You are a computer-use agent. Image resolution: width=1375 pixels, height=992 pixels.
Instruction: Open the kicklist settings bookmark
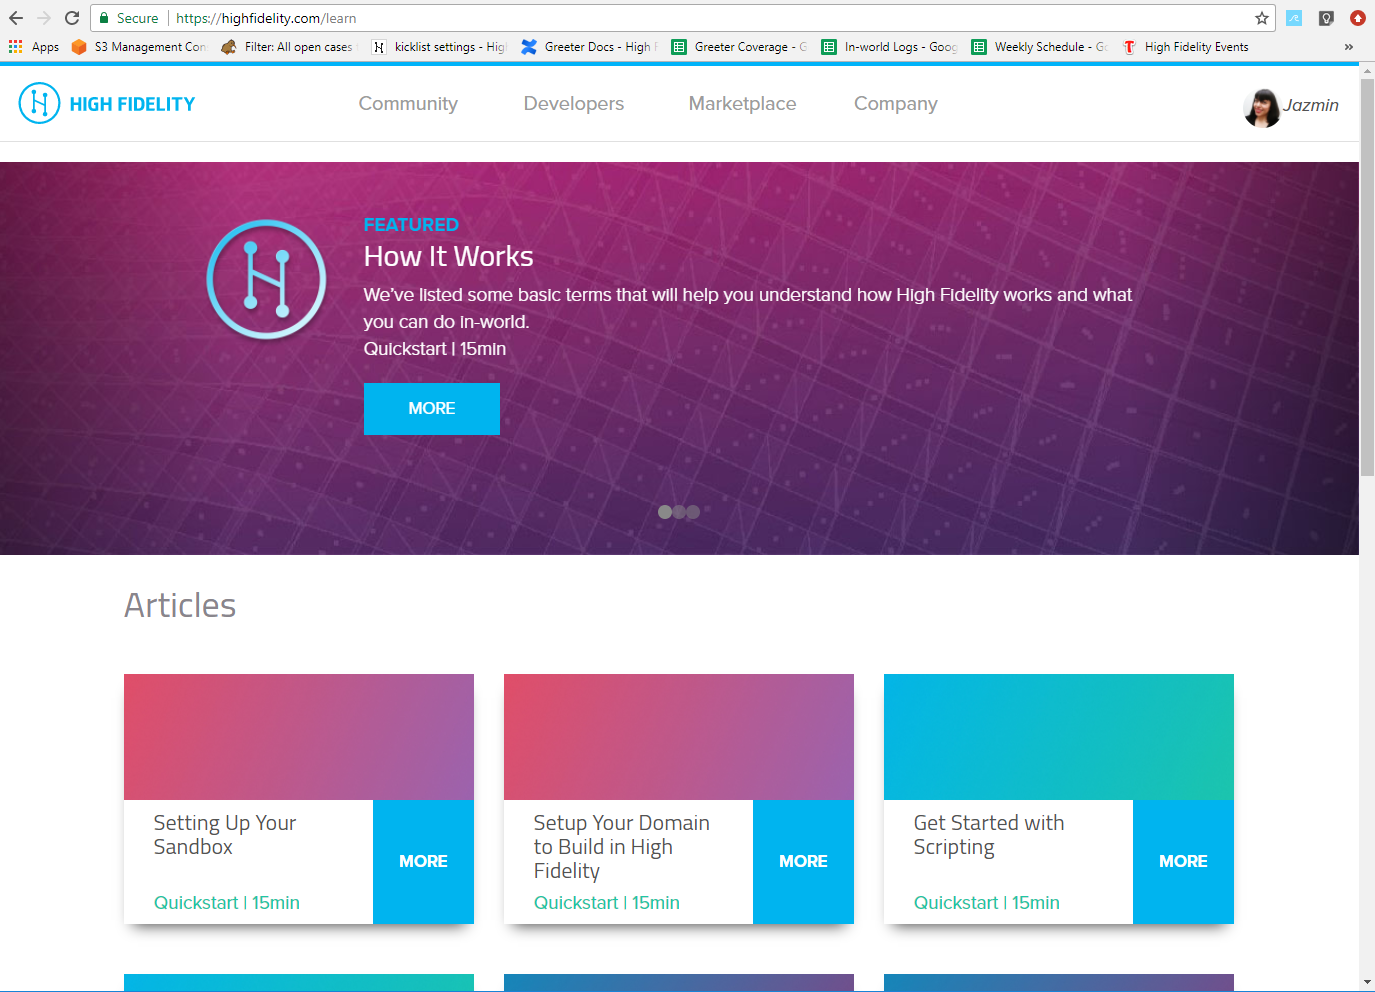pos(439,46)
